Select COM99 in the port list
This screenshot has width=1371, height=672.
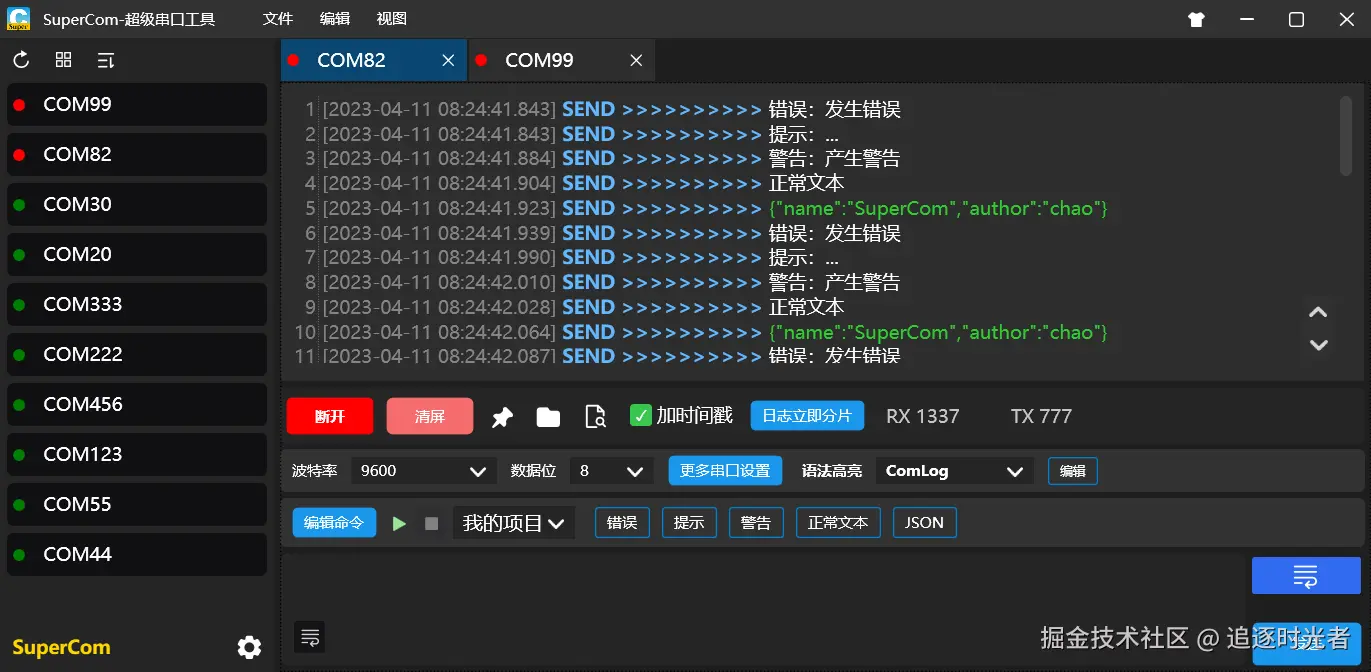(x=137, y=104)
